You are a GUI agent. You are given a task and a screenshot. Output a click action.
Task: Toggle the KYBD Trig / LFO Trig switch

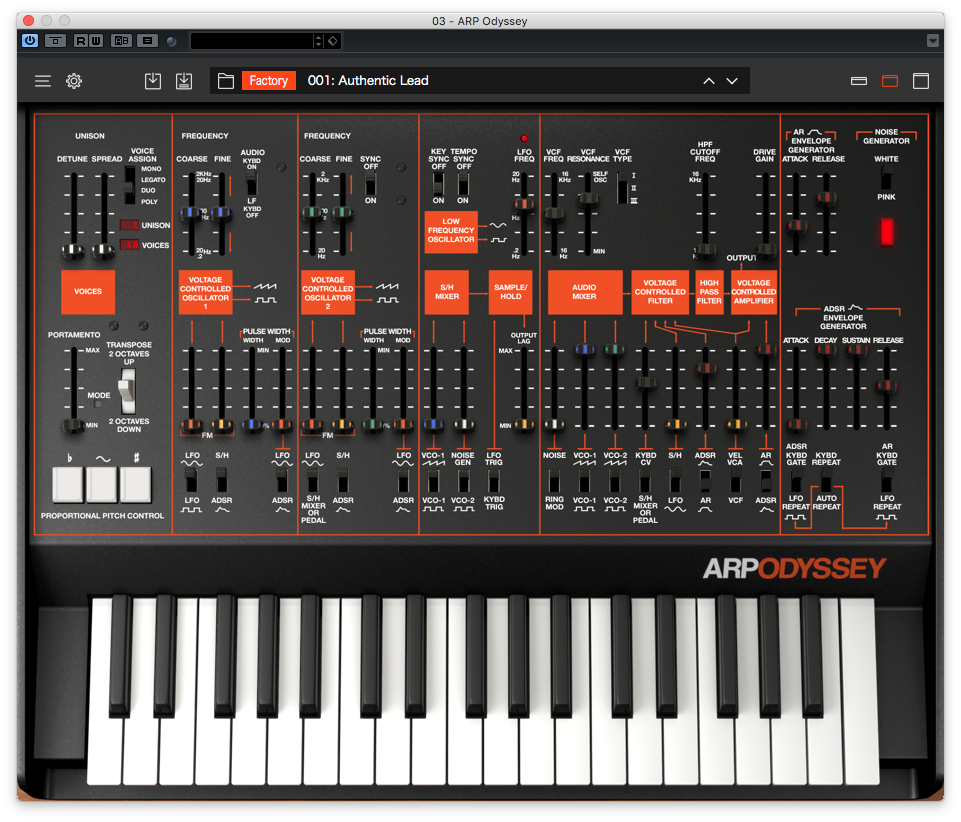494,482
